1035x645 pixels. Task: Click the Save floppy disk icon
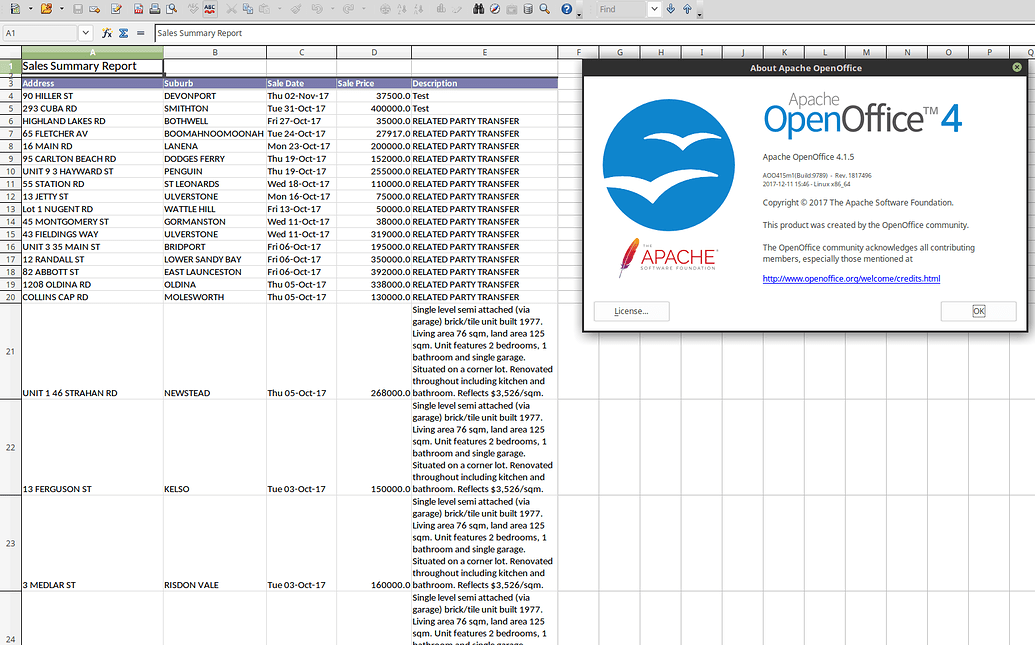[78, 9]
